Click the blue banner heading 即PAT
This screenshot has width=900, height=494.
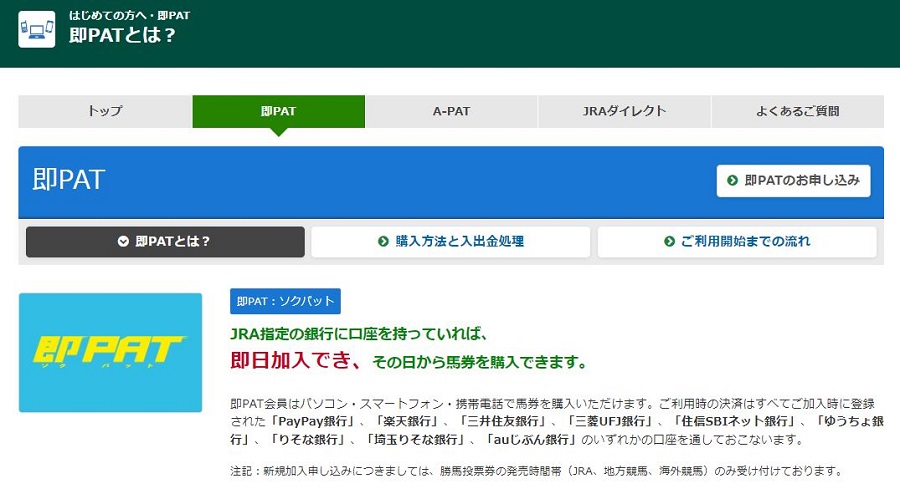(69, 180)
